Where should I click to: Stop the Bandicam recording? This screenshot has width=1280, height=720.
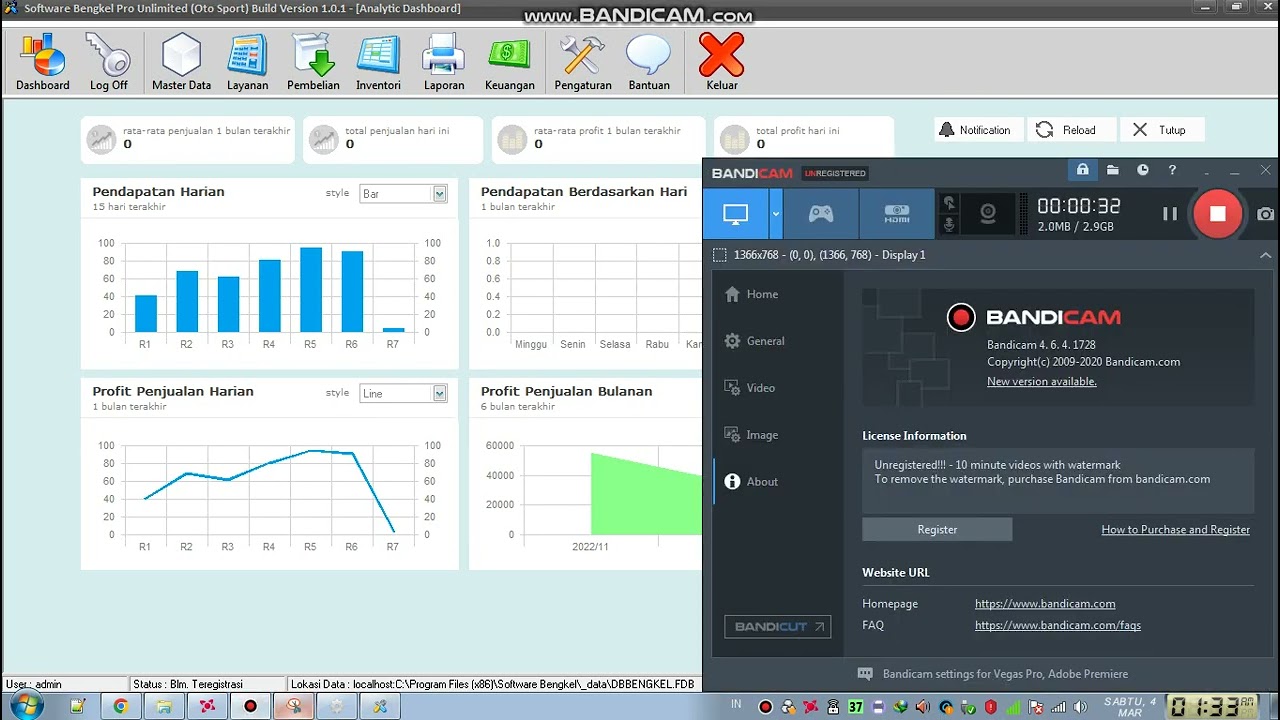point(1217,213)
